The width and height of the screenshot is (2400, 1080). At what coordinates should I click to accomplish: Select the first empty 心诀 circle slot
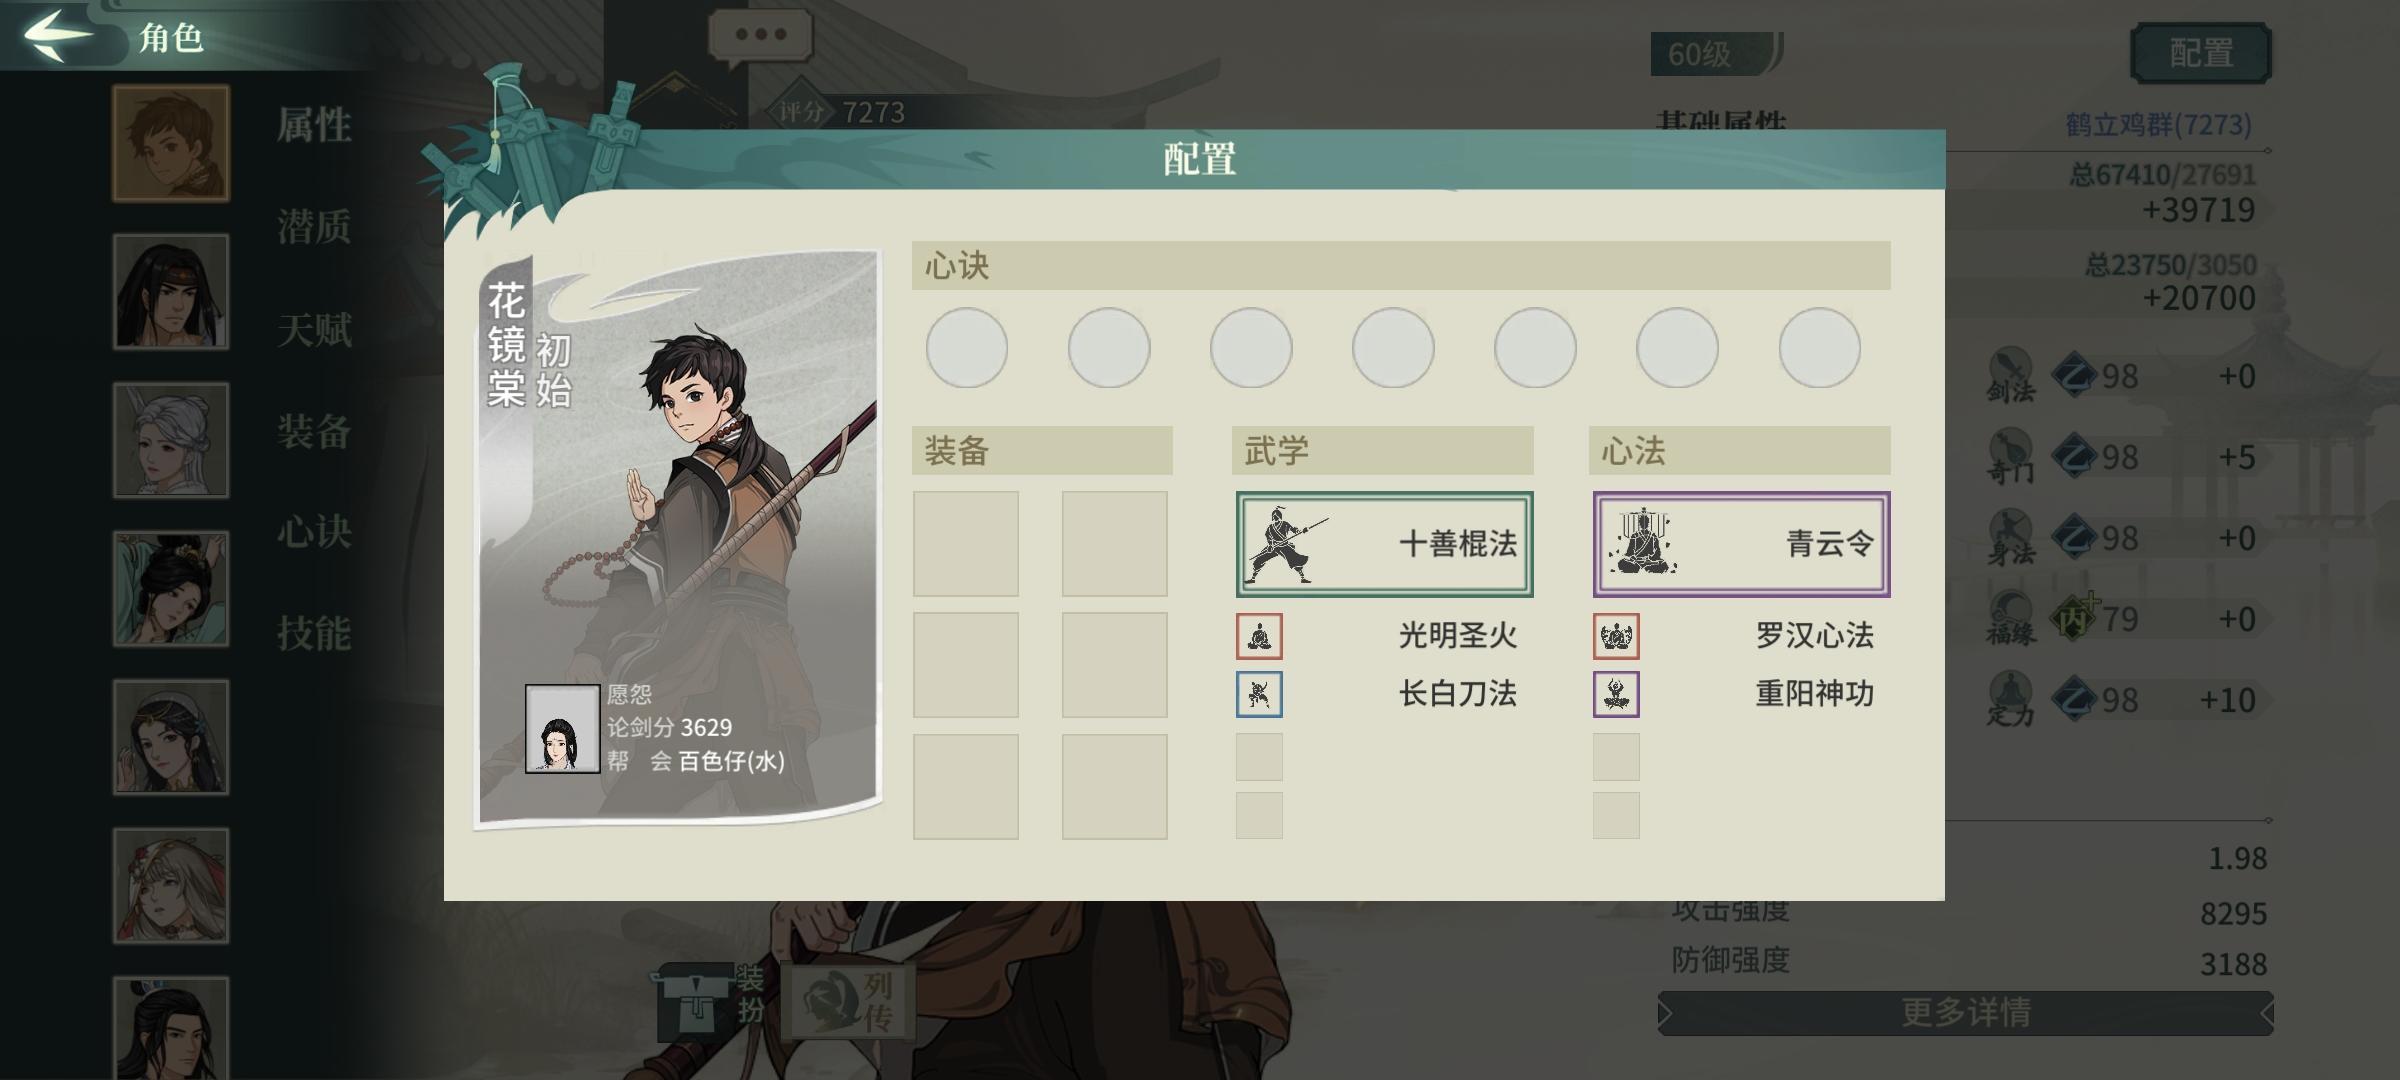(966, 348)
